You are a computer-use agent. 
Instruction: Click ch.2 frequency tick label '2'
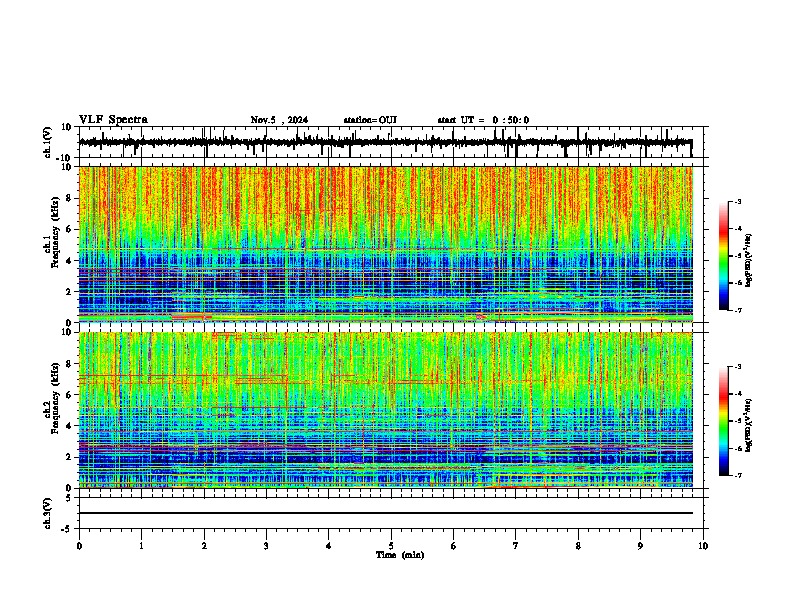pos(69,457)
